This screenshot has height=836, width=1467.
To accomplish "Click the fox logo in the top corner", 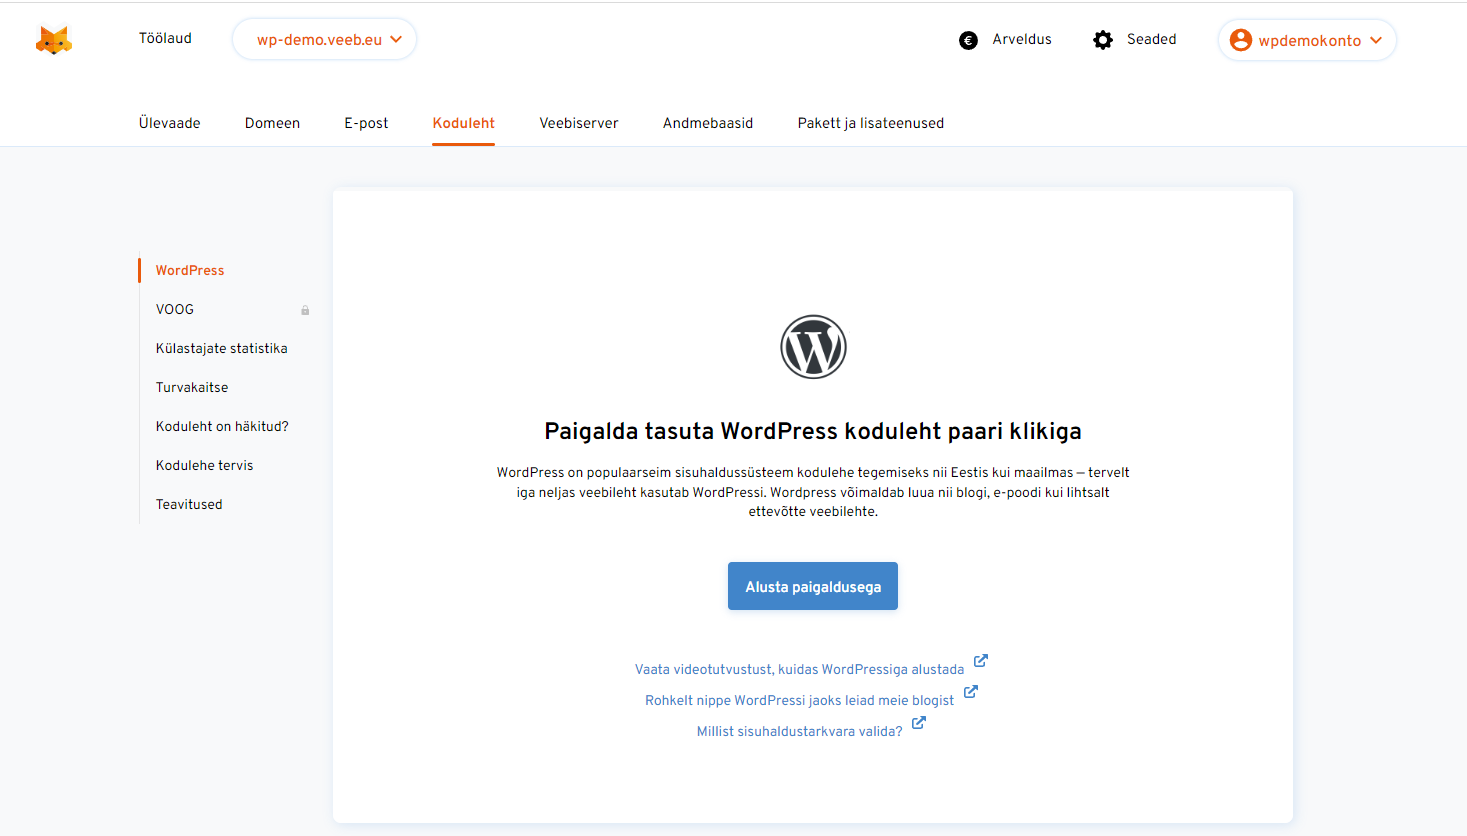I will coord(54,39).
